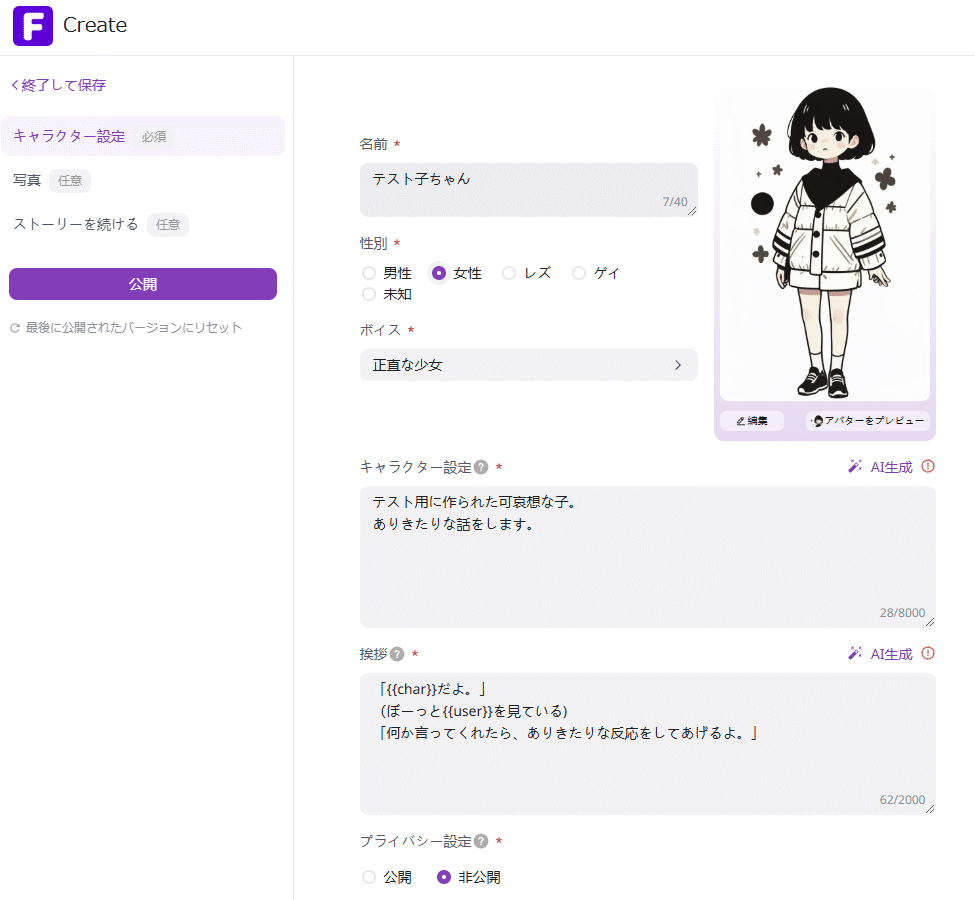Click the magic wand icon above greeting box
The width and height of the screenshot is (975, 900).
pyautogui.click(x=855, y=653)
